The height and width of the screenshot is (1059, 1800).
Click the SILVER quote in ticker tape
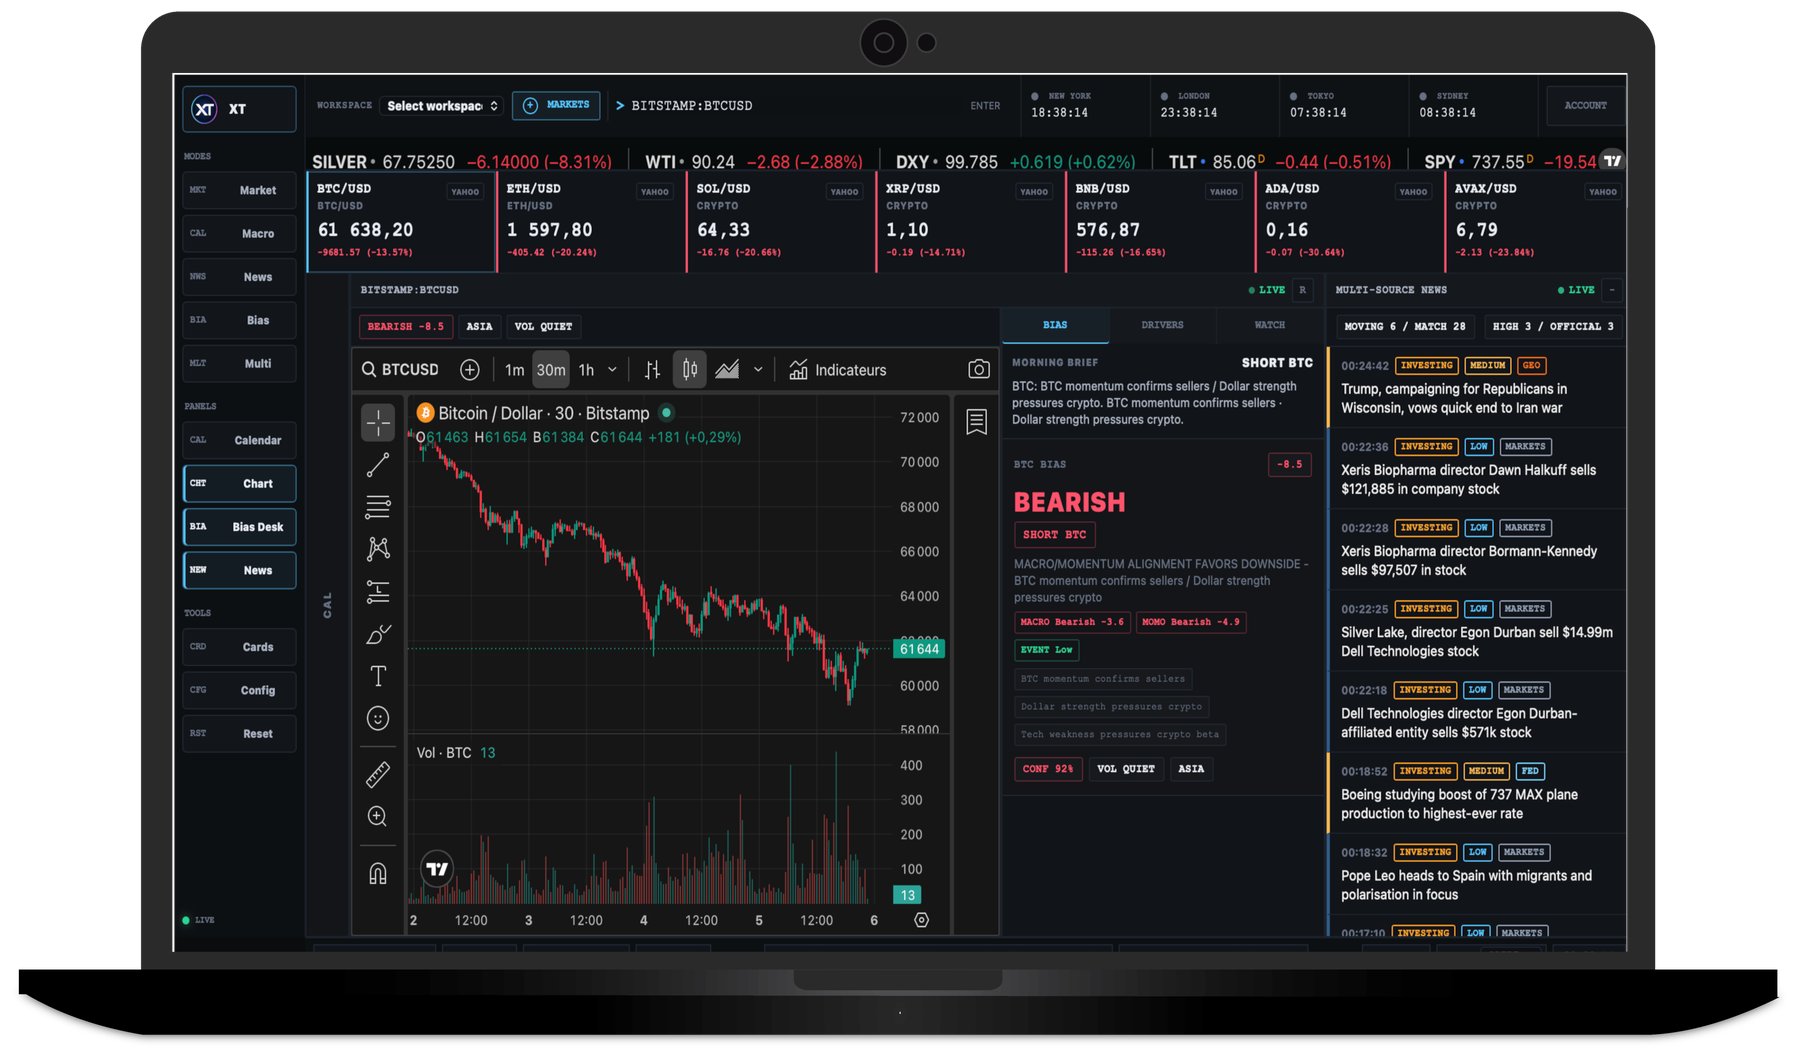[x=462, y=162]
